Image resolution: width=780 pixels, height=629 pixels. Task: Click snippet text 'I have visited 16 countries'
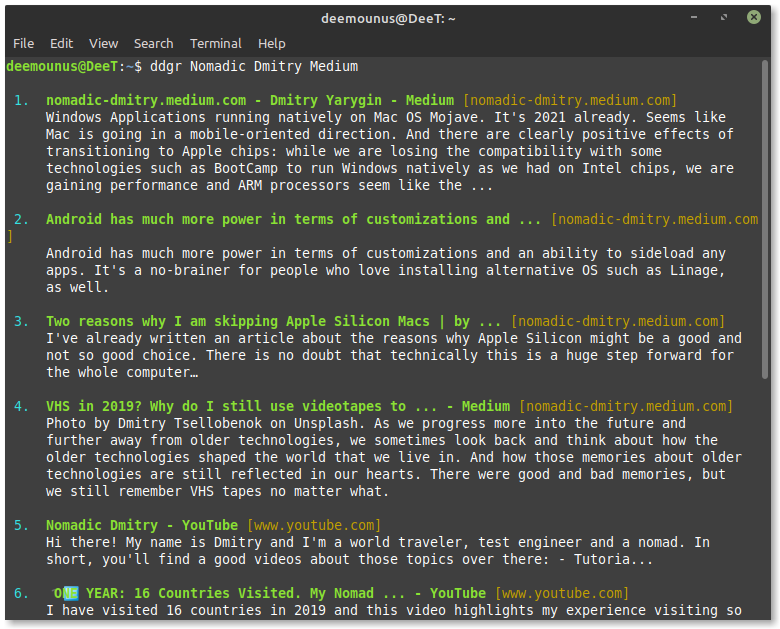154,611
